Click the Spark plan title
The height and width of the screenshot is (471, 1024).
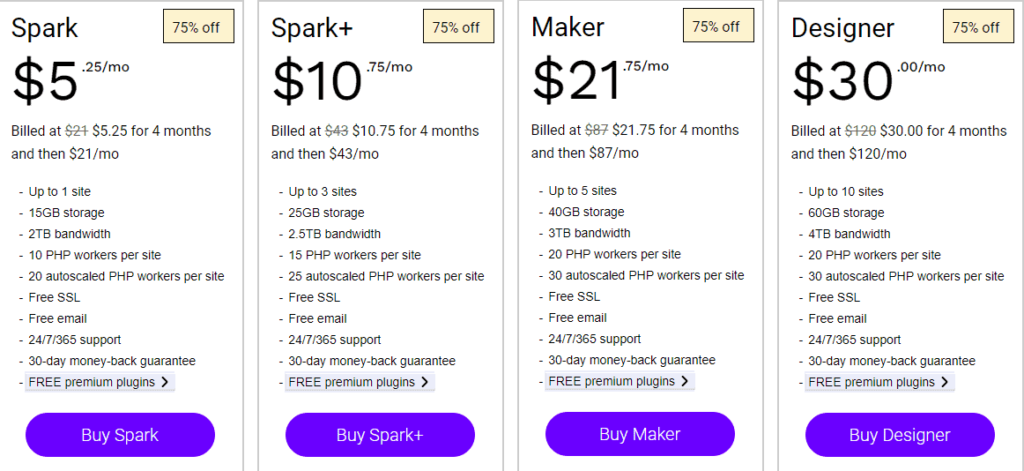coord(45,28)
